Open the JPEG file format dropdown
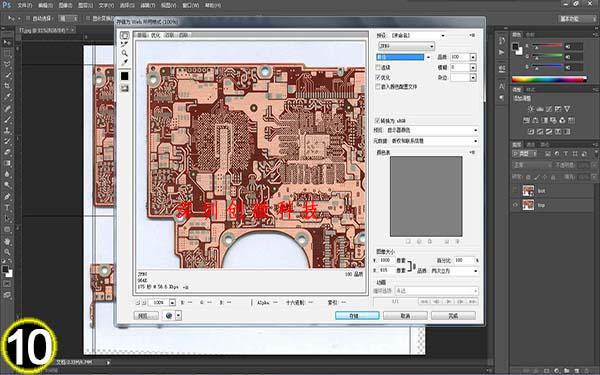The width and height of the screenshot is (600, 375). pos(406,46)
